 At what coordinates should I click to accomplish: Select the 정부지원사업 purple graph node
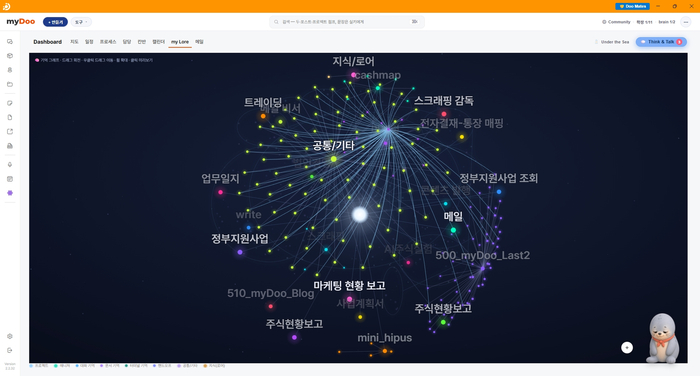pos(240,252)
